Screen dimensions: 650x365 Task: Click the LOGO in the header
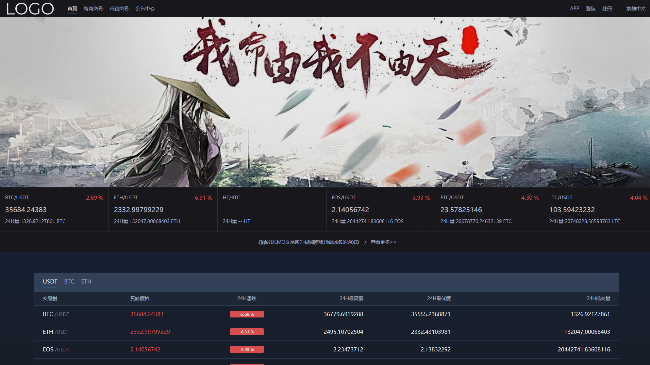(x=30, y=8)
